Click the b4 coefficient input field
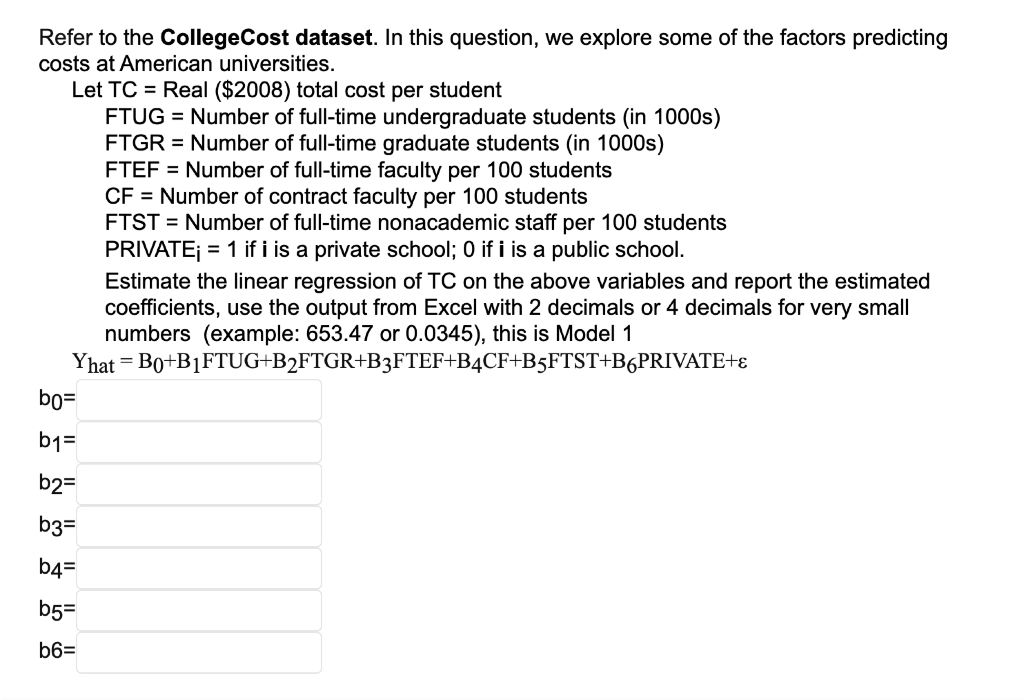The height and width of the screenshot is (700, 1024). coord(197,567)
